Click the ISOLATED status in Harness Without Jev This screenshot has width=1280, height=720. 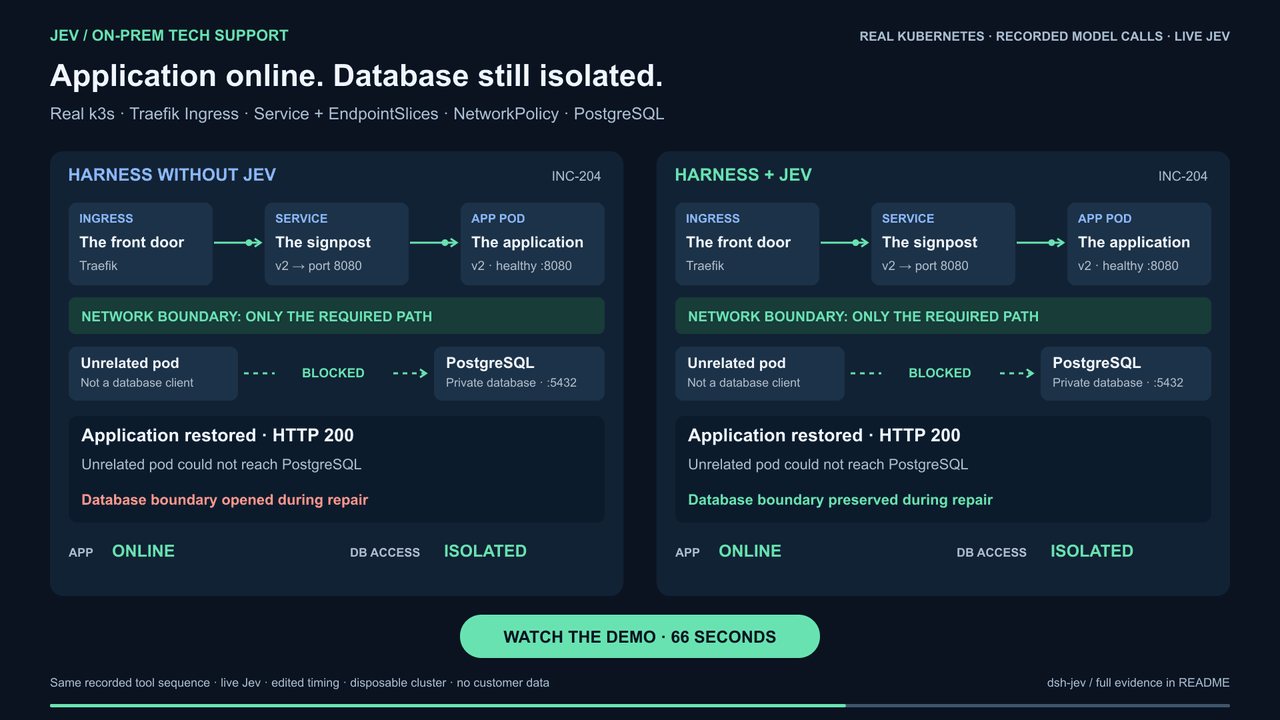point(485,551)
